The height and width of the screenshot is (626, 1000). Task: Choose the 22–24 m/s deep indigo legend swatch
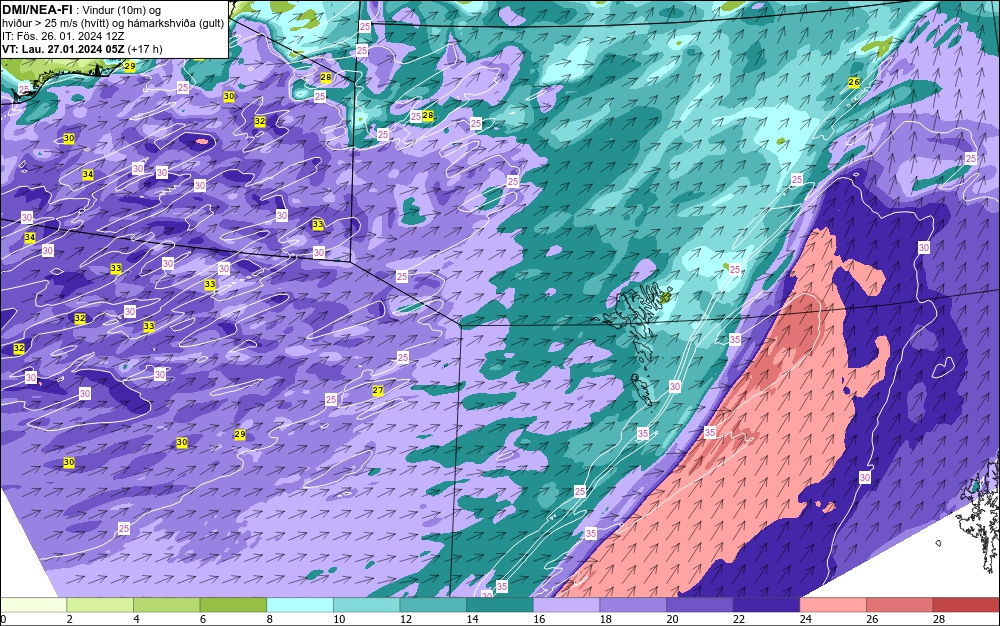(x=767, y=605)
